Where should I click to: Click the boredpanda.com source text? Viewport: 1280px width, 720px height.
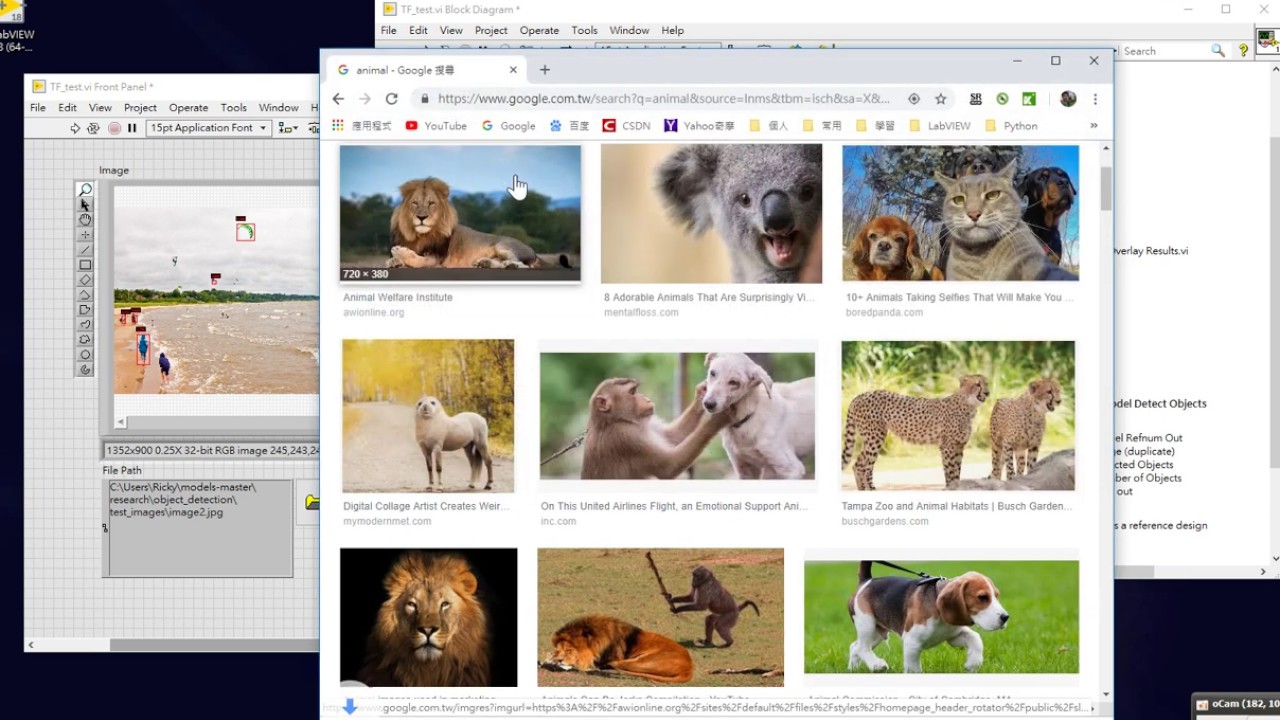884,313
